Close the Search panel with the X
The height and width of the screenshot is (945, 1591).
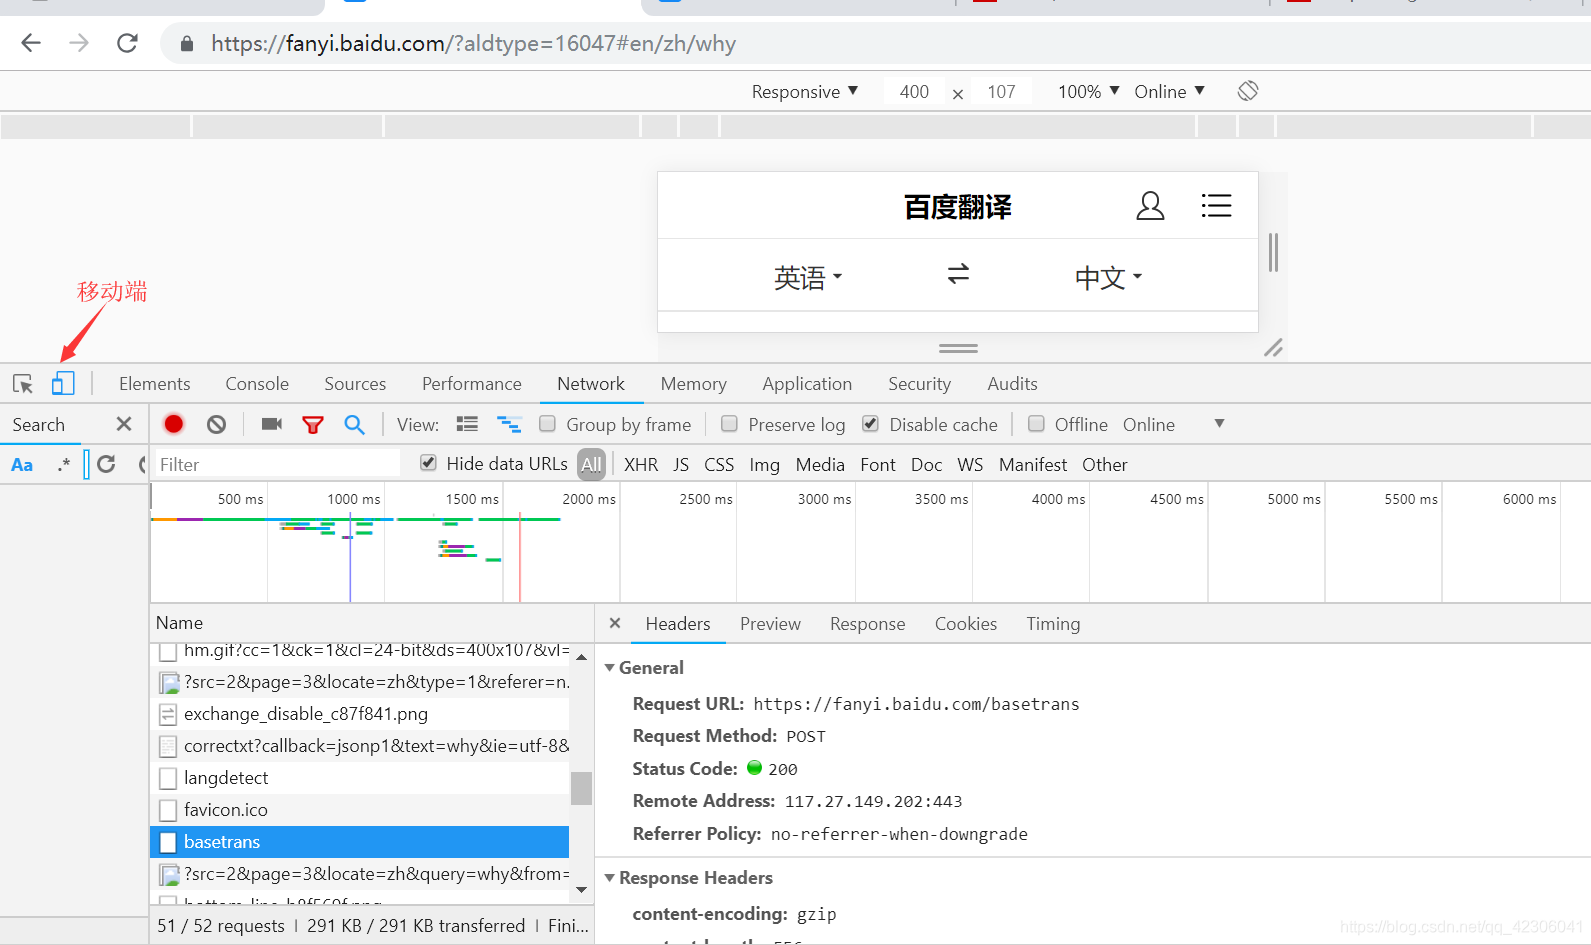(124, 424)
